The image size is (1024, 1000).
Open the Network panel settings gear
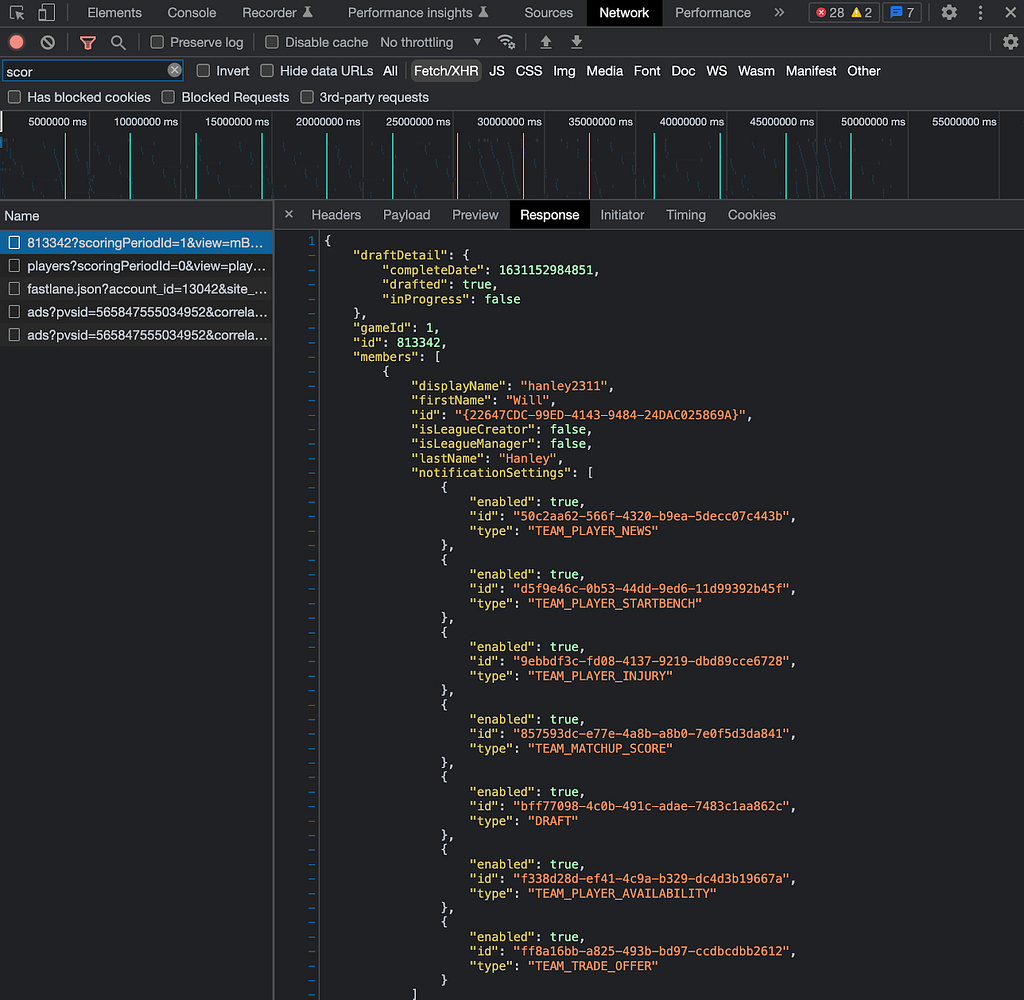(1010, 42)
